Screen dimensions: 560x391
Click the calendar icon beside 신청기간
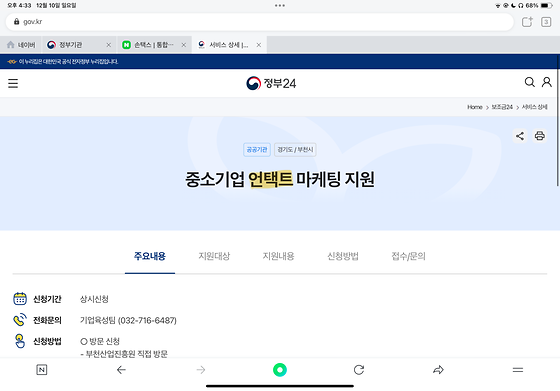(20, 299)
